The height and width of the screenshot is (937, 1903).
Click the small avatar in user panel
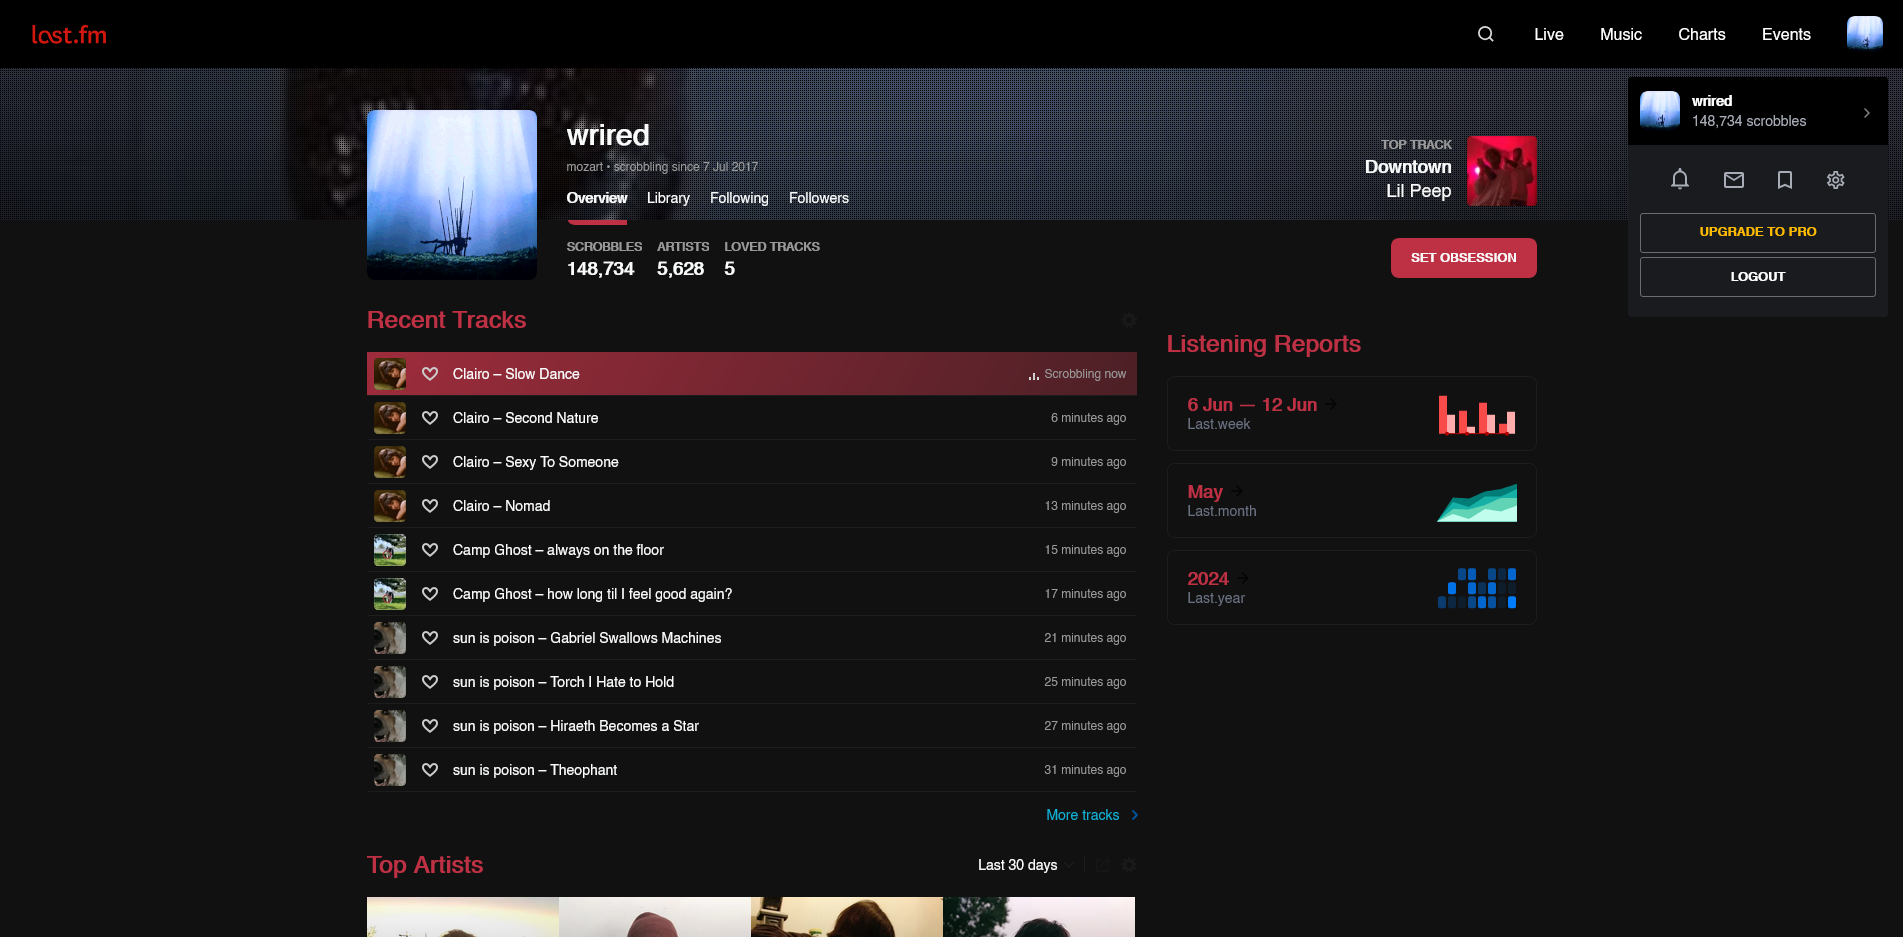click(1660, 110)
